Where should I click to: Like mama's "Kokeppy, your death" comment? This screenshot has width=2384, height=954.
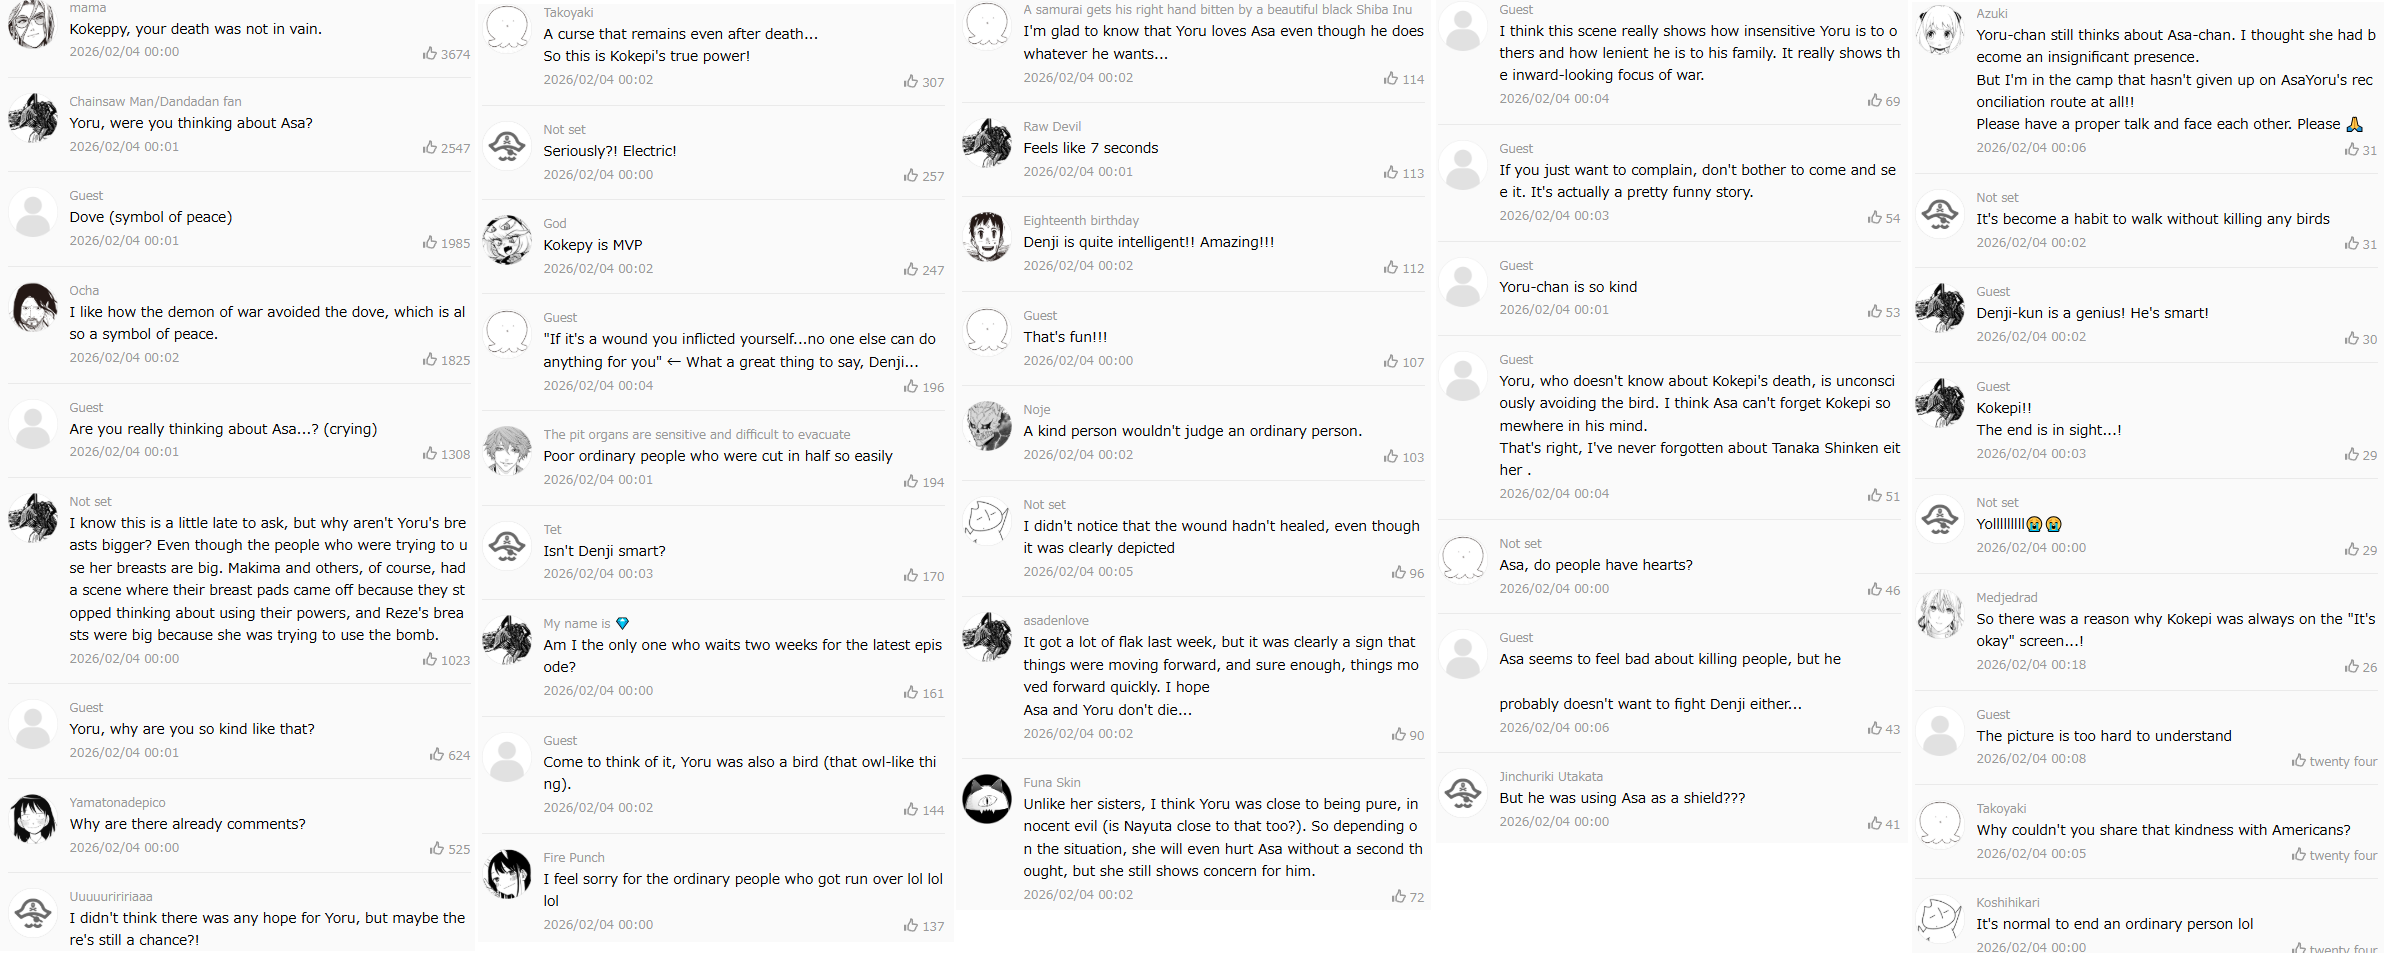point(430,54)
